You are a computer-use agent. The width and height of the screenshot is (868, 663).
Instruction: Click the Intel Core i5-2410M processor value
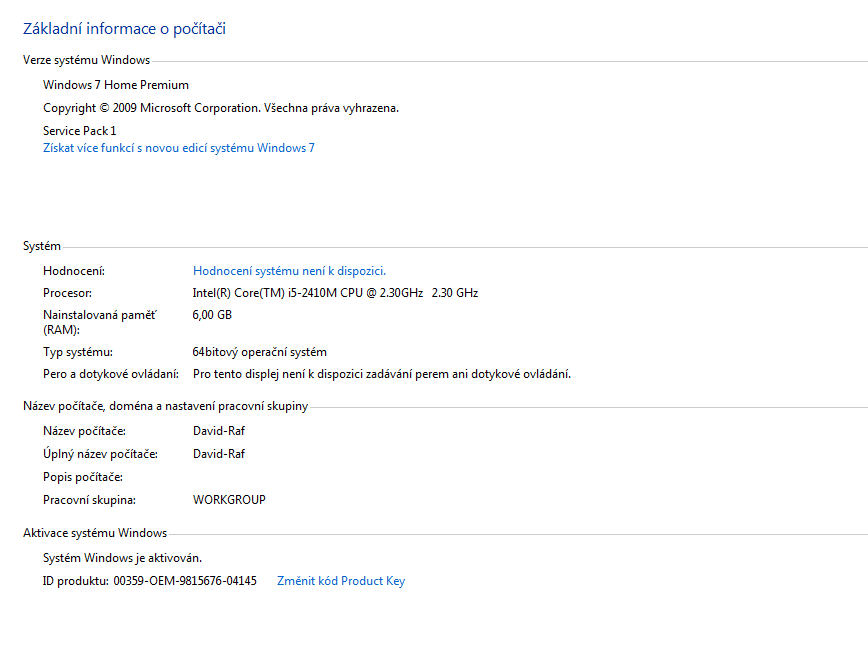coord(335,293)
